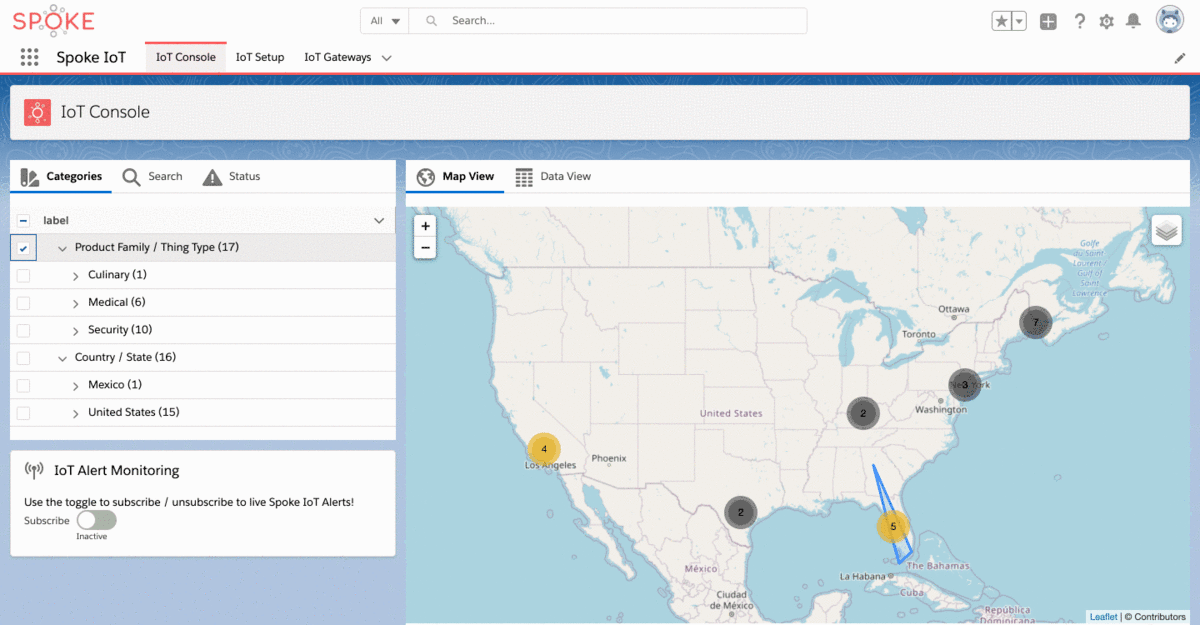Click the Map View globe icon
Screen dimensions: 1200x625
(x=426, y=177)
